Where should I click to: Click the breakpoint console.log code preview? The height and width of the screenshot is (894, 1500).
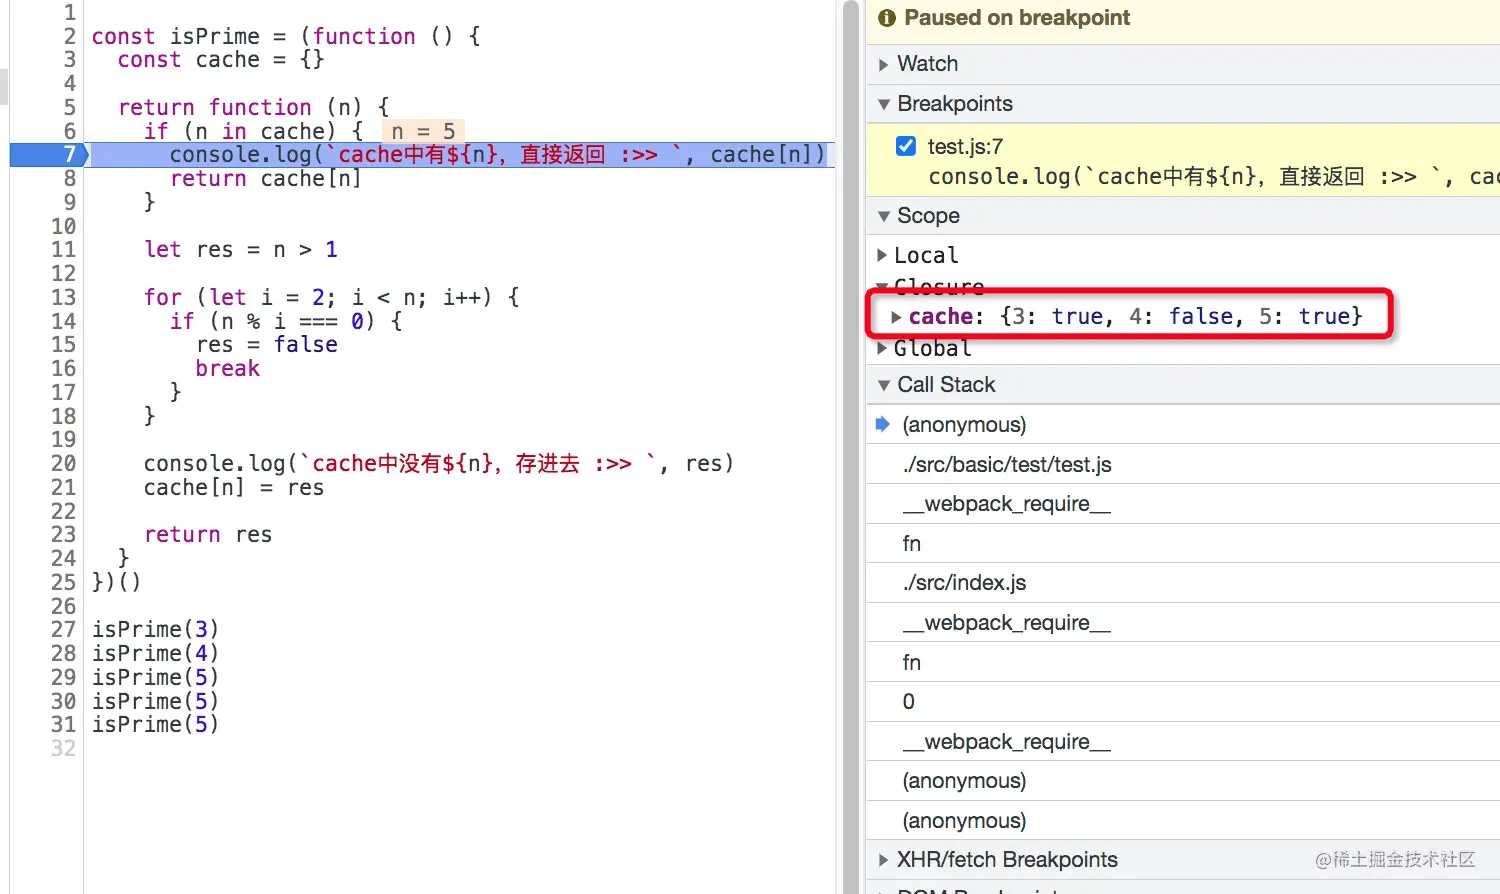[1214, 177]
